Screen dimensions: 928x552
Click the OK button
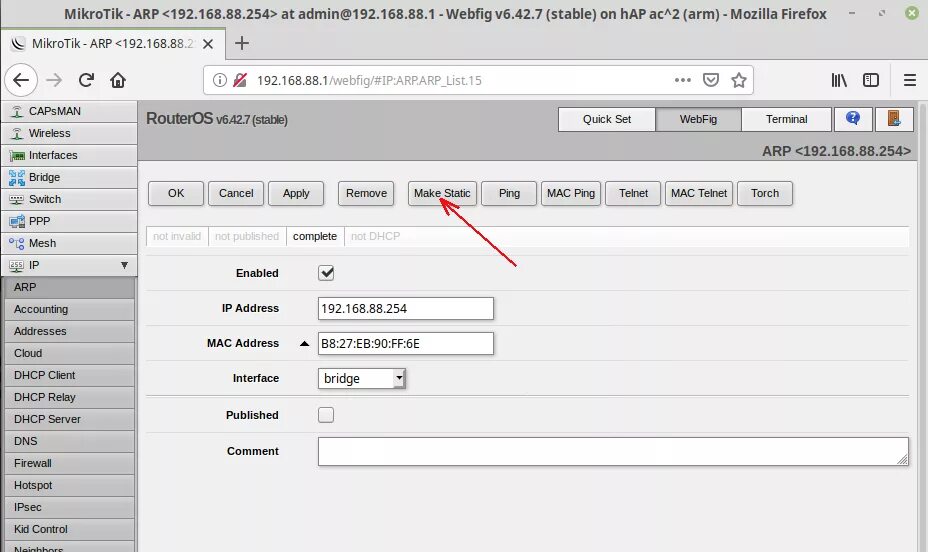(x=176, y=193)
